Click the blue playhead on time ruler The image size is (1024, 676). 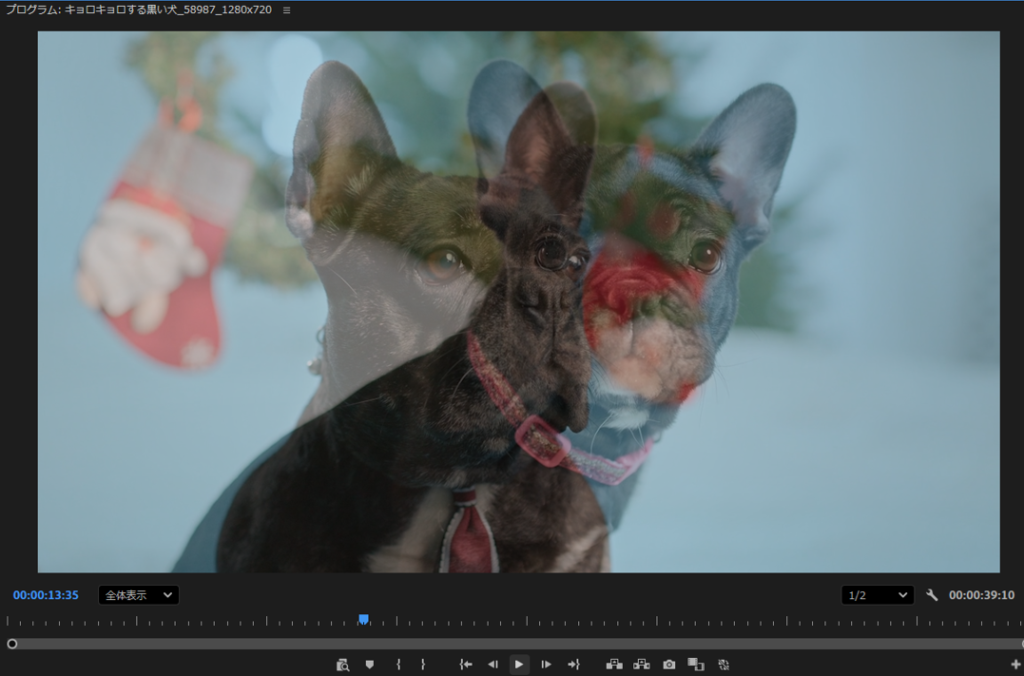point(364,620)
